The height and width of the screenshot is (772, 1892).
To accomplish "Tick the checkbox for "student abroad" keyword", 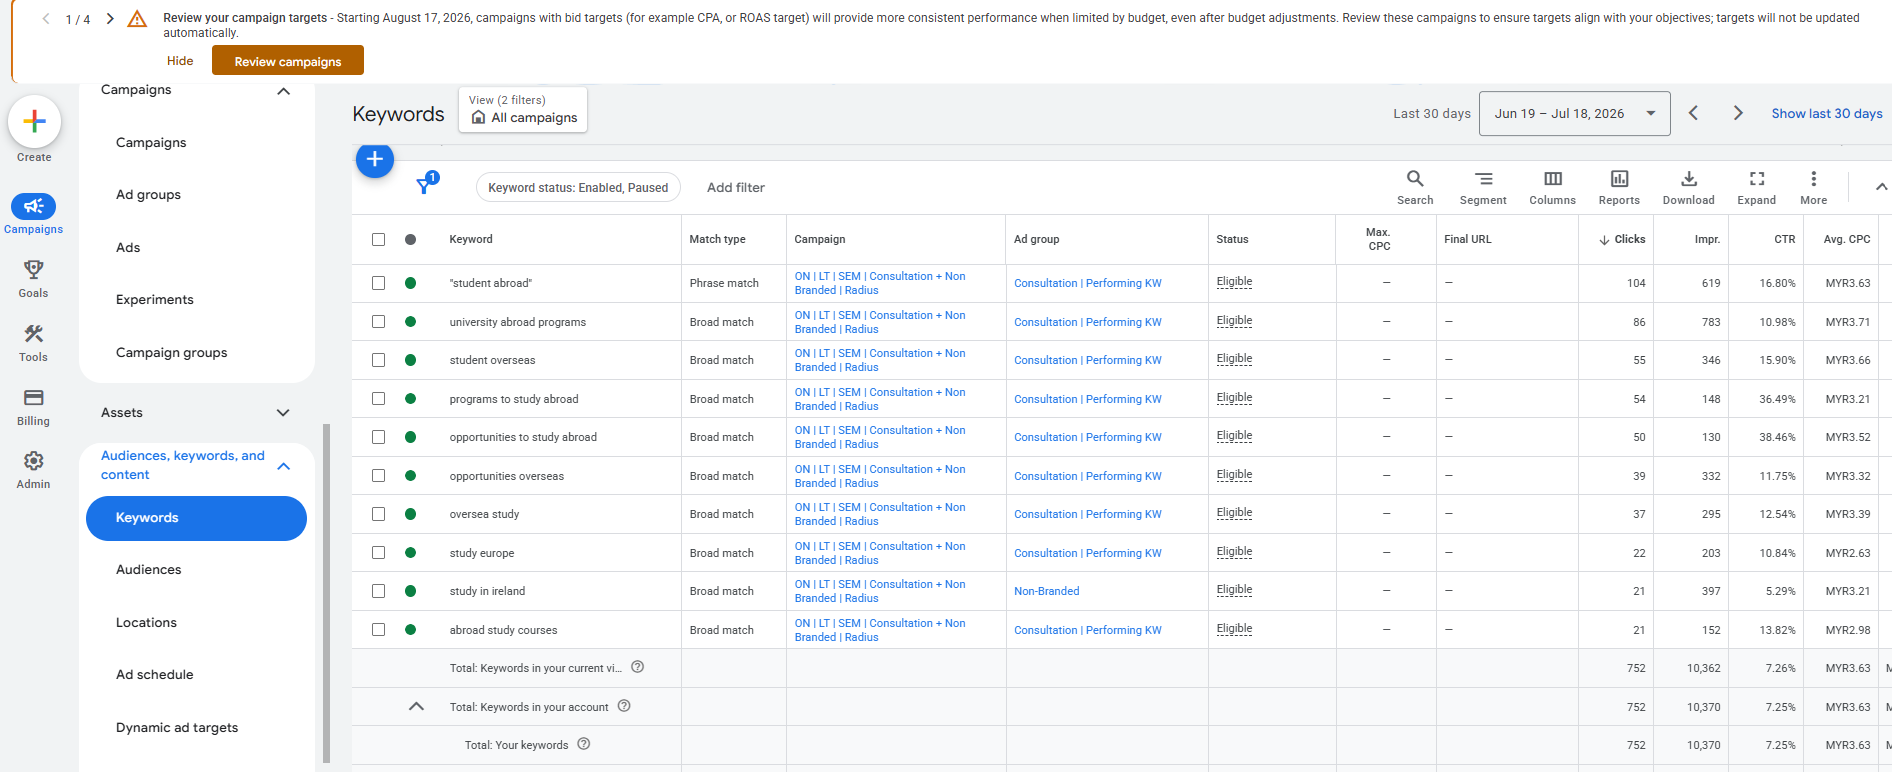I will 378,283.
